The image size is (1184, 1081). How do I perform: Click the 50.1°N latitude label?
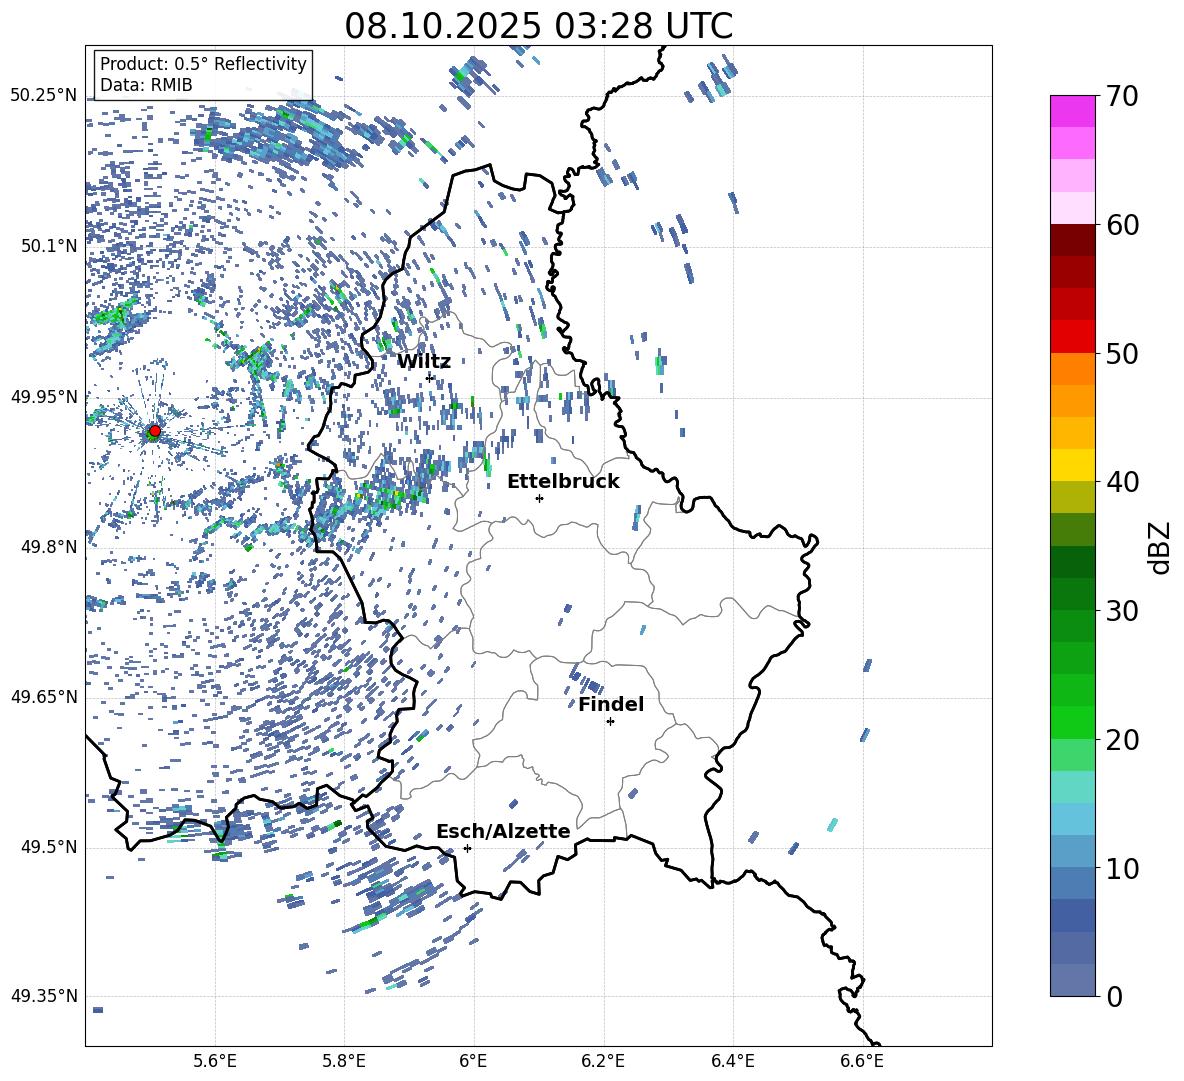pyautogui.click(x=48, y=246)
